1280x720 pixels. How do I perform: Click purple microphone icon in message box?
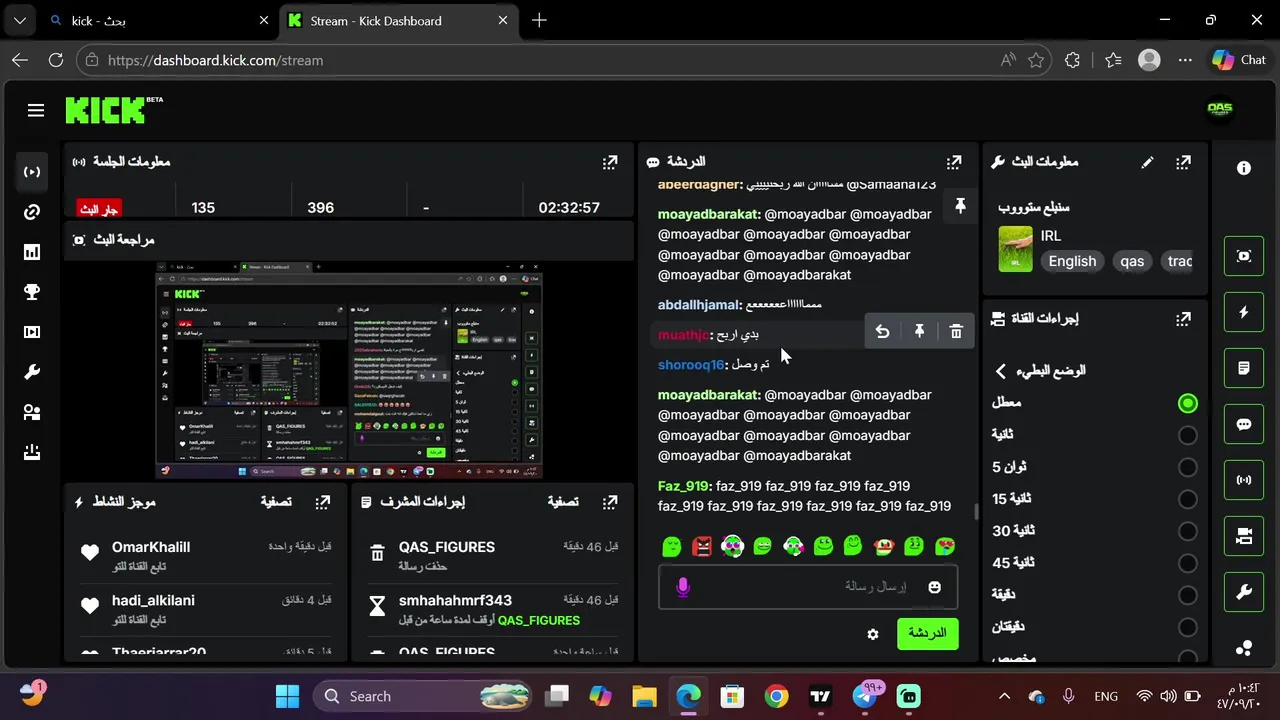(683, 587)
